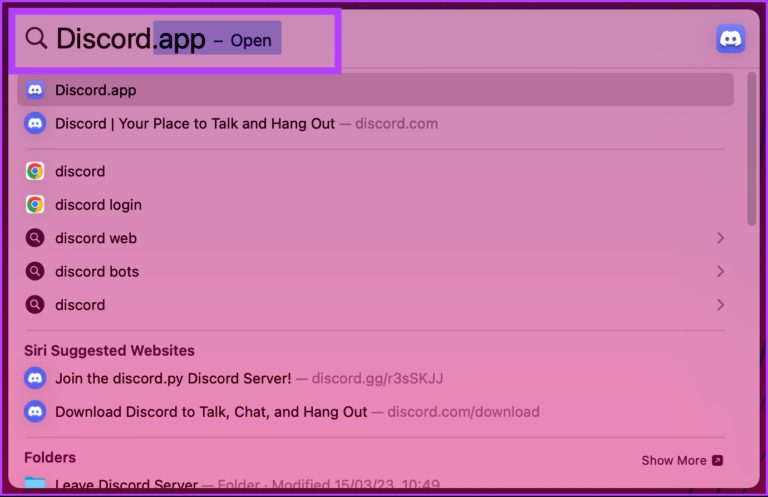Select the 'discord web' search suggestion
The height and width of the screenshot is (497, 768).
[375, 238]
